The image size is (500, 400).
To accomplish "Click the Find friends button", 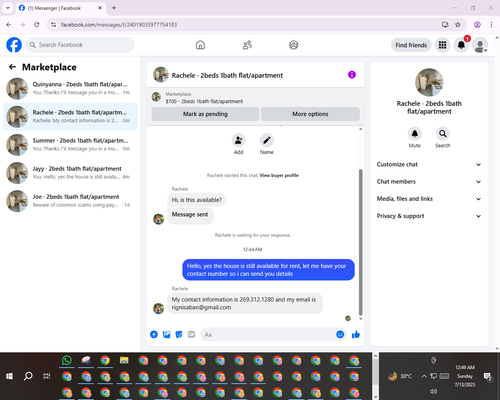I will click(411, 45).
